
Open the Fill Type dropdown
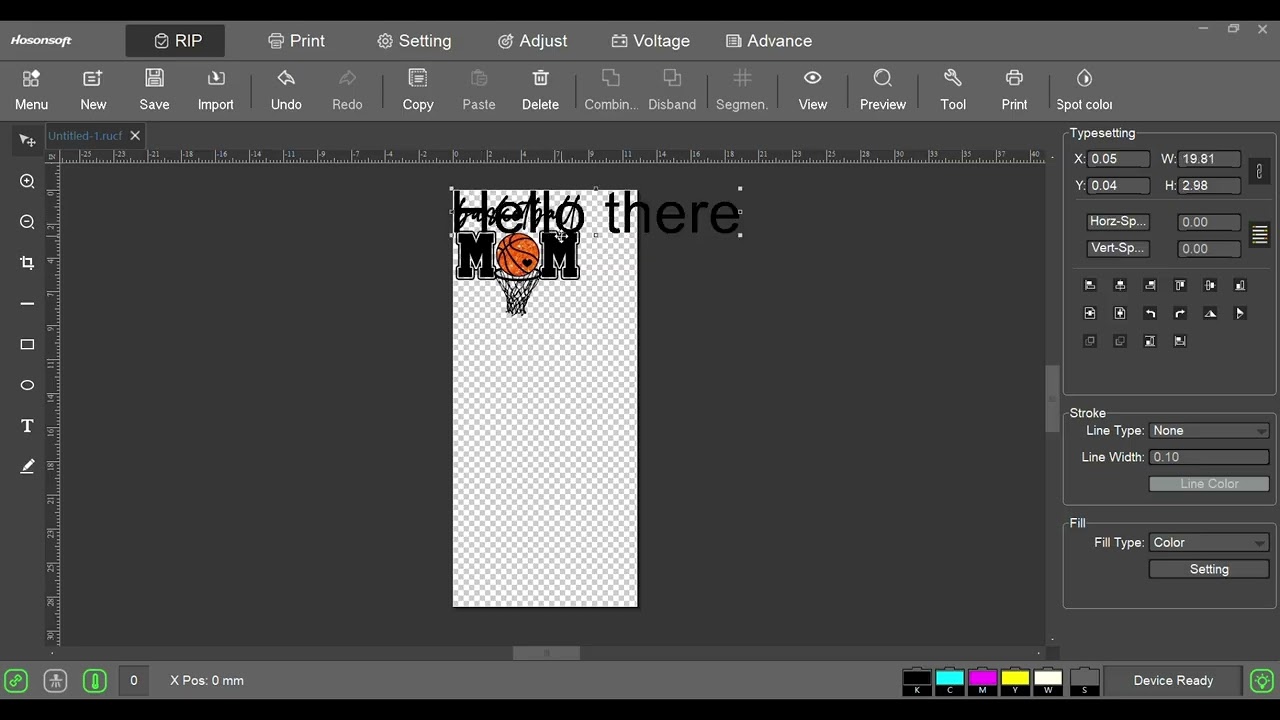click(x=1209, y=543)
